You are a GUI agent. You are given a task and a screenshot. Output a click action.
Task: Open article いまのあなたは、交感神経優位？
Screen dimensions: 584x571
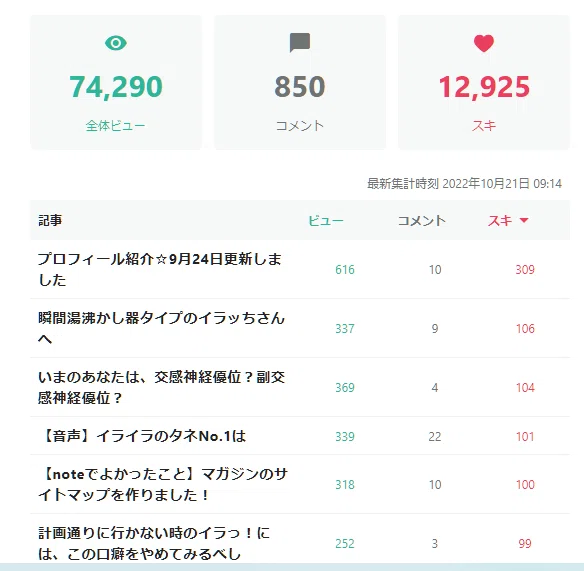click(x=161, y=387)
